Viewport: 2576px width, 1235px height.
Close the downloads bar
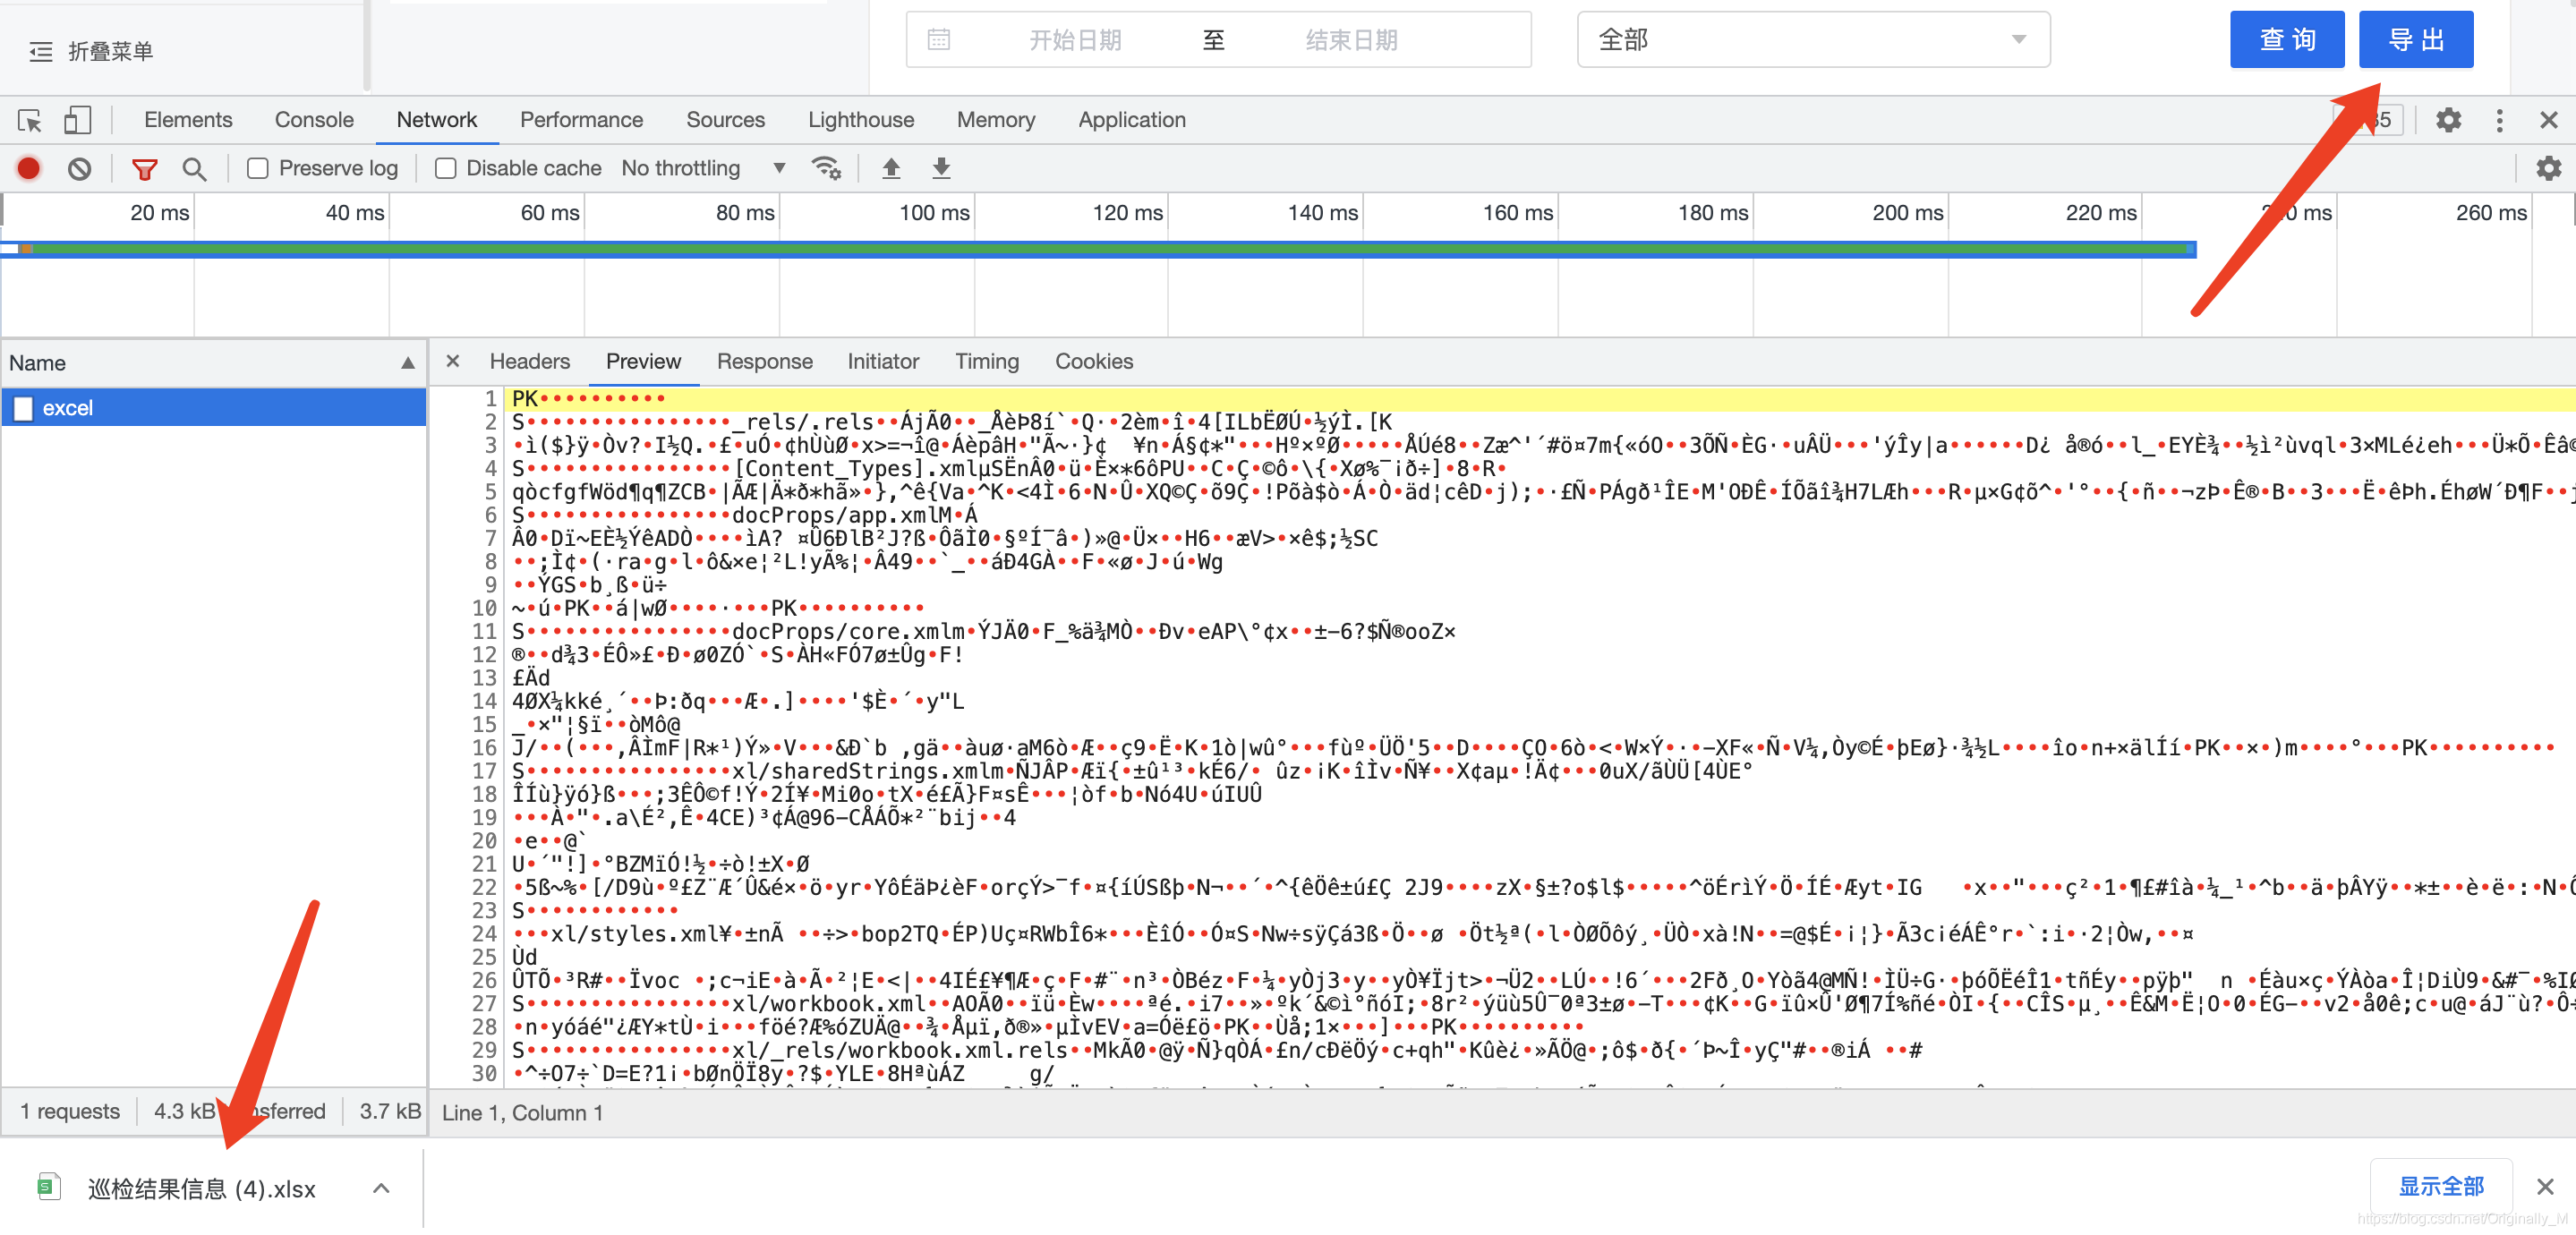coord(2545,1186)
